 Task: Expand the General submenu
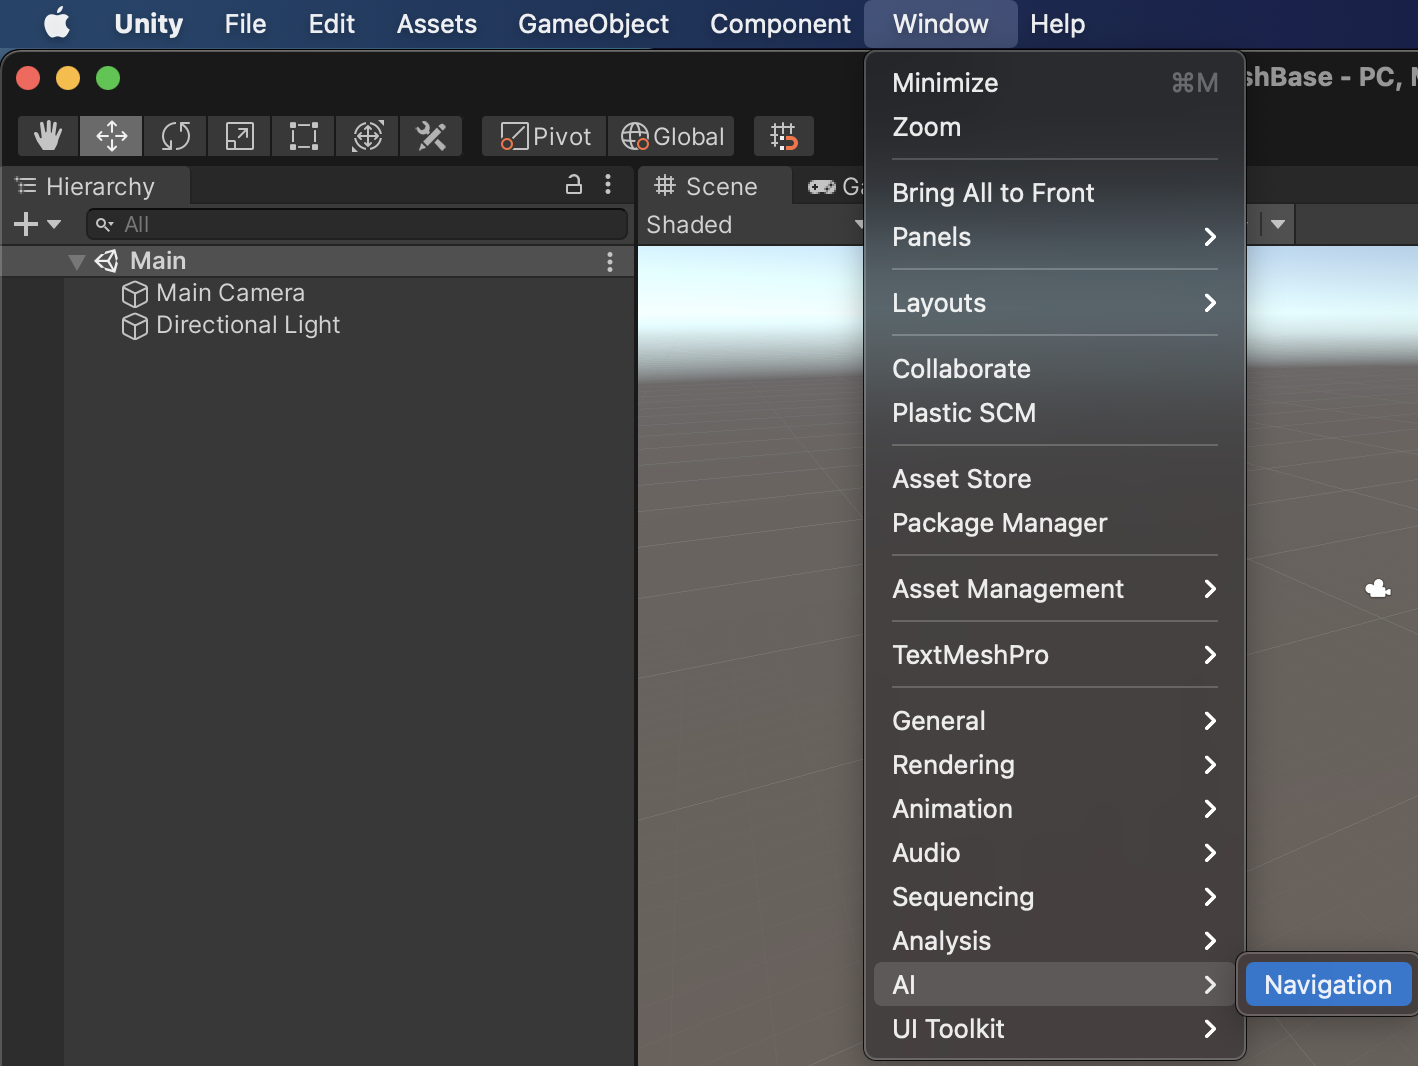click(x=1055, y=721)
